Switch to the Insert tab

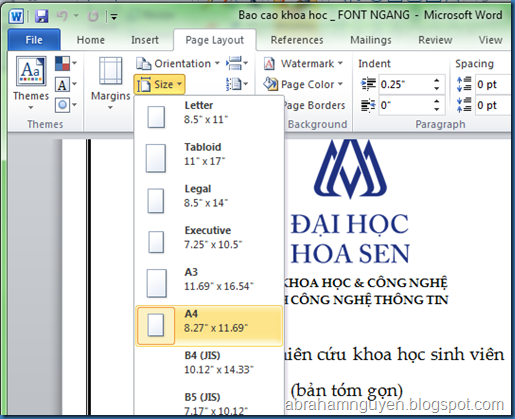[x=145, y=40]
